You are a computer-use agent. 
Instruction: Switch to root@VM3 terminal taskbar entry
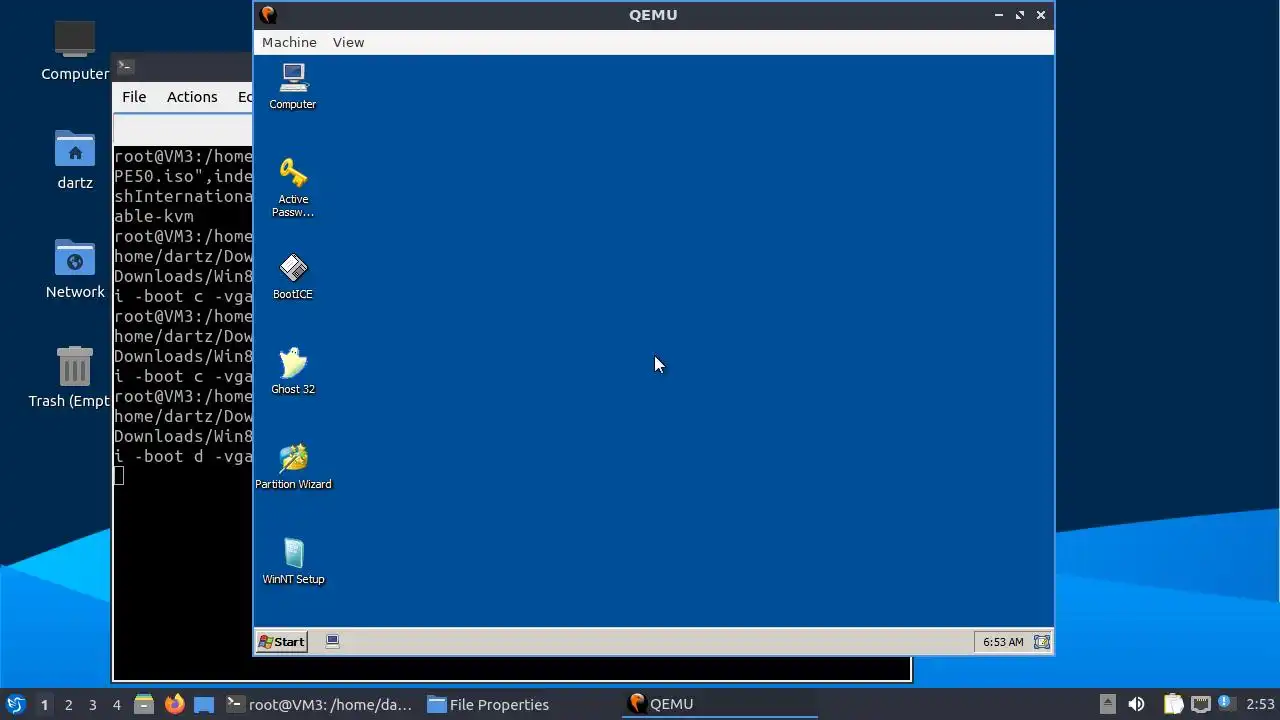click(x=319, y=704)
